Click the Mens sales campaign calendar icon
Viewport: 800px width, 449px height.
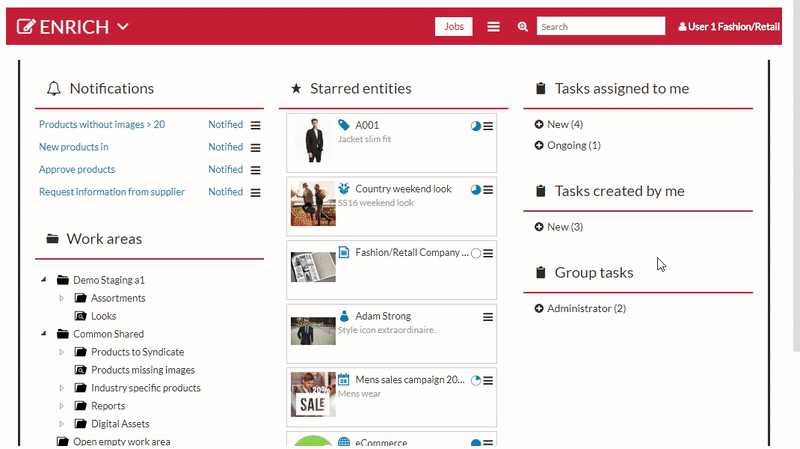click(x=344, y=380)
